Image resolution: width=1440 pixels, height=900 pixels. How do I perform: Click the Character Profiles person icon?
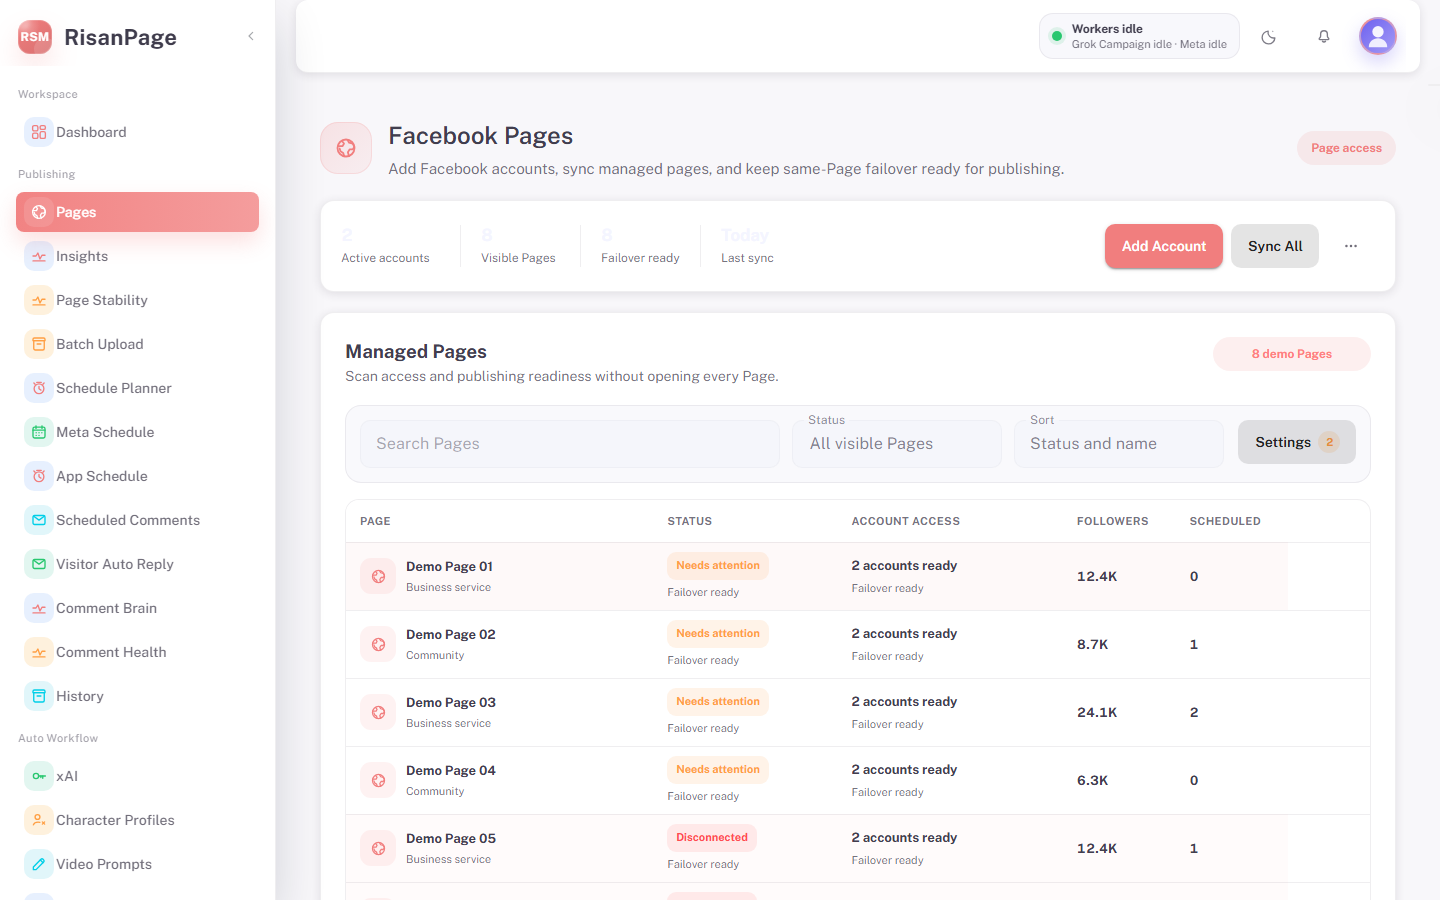pyautogui.click(x=39, y=820)
